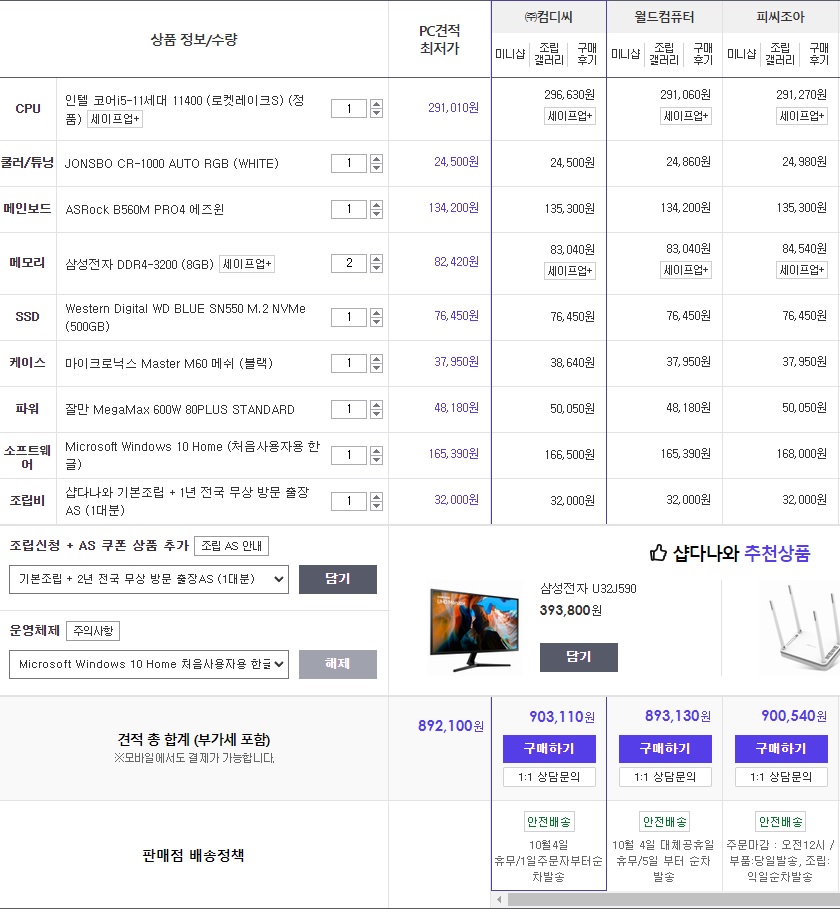This screenshot has width=840, height=916.
Task: Click 구매하기 under 900,540원 total
Action: (781, 749)
